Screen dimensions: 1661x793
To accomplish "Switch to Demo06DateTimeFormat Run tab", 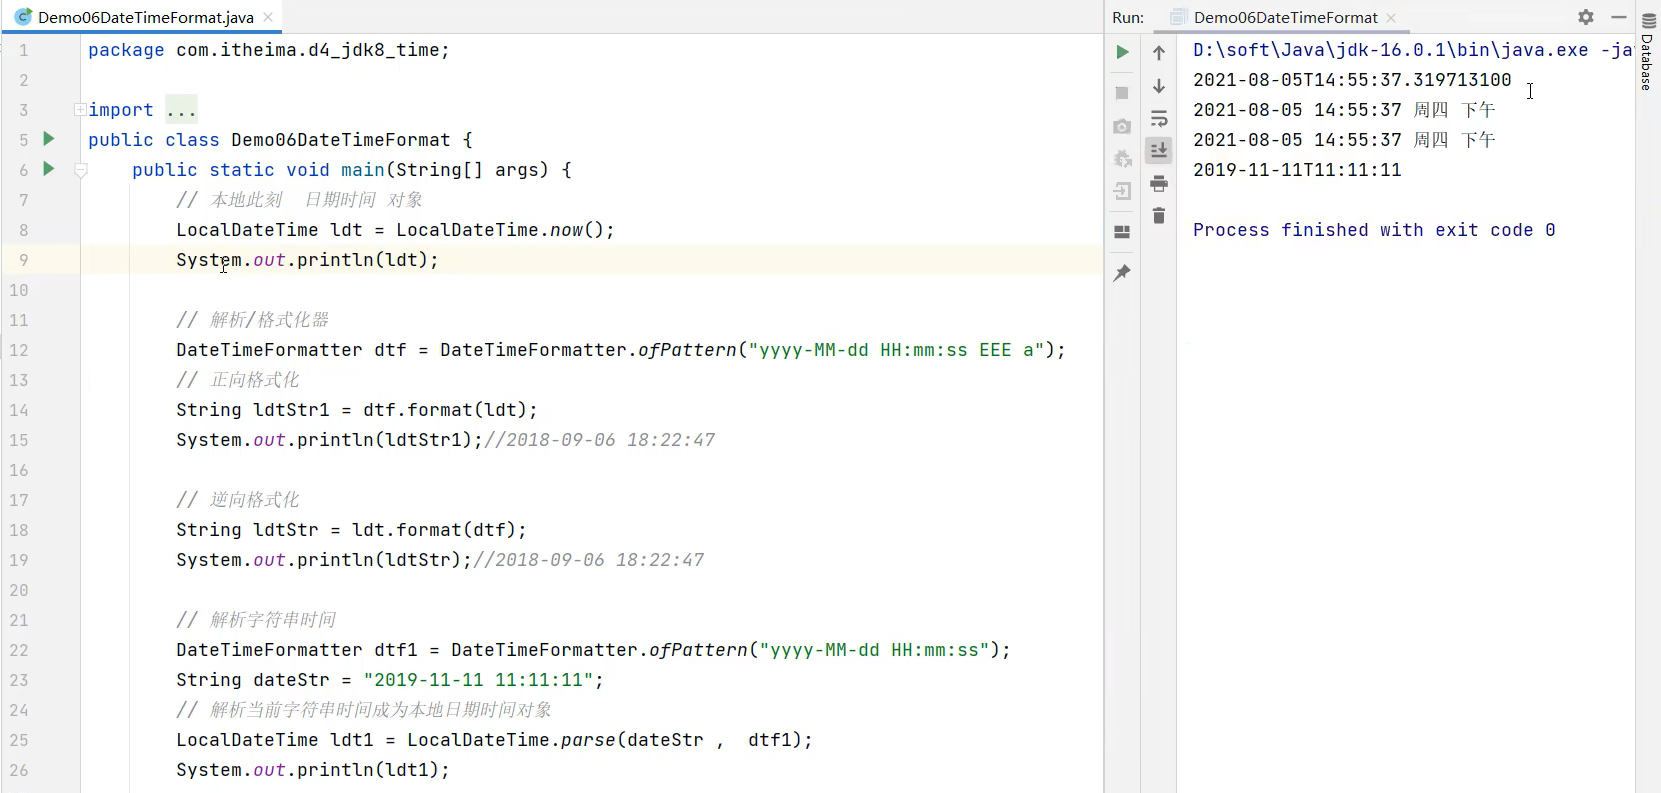I will 1285,17.
